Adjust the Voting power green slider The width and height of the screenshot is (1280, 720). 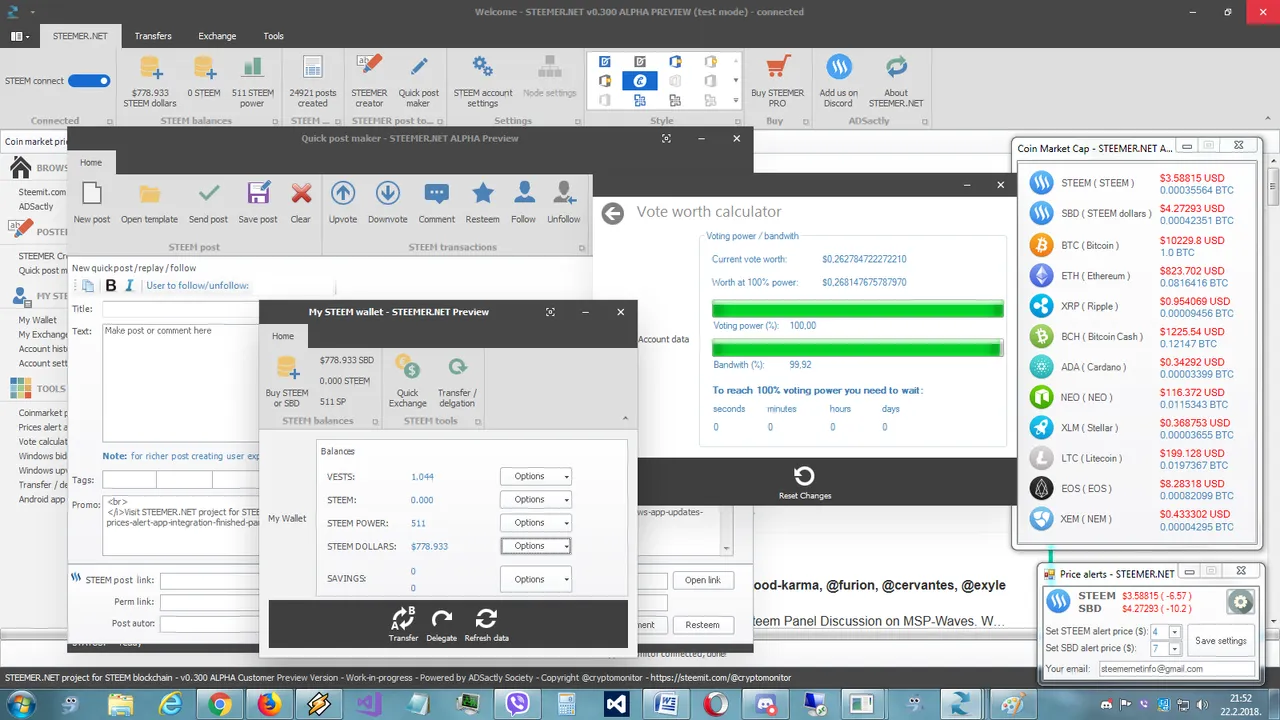coord(857,308)
